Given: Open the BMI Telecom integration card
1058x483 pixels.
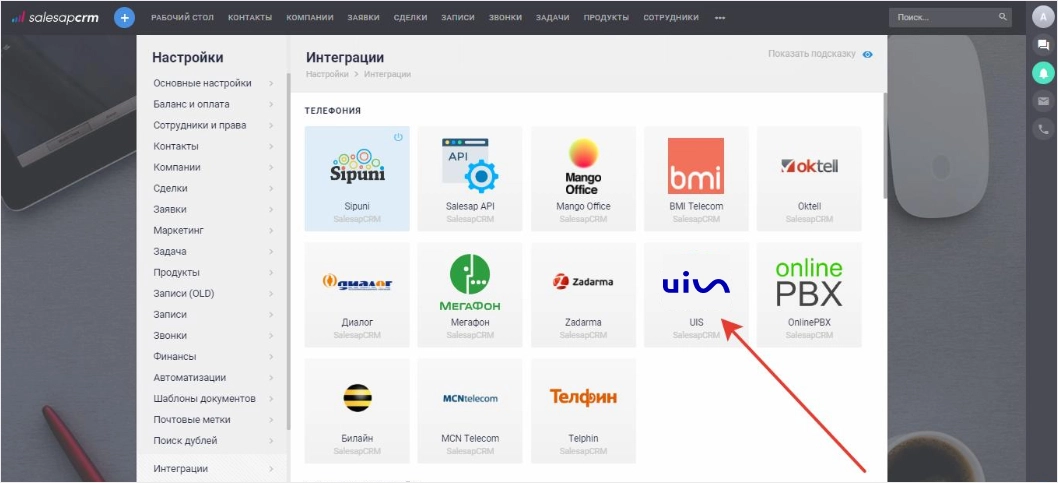Looking at the screenshot, I should click(696, 179).
